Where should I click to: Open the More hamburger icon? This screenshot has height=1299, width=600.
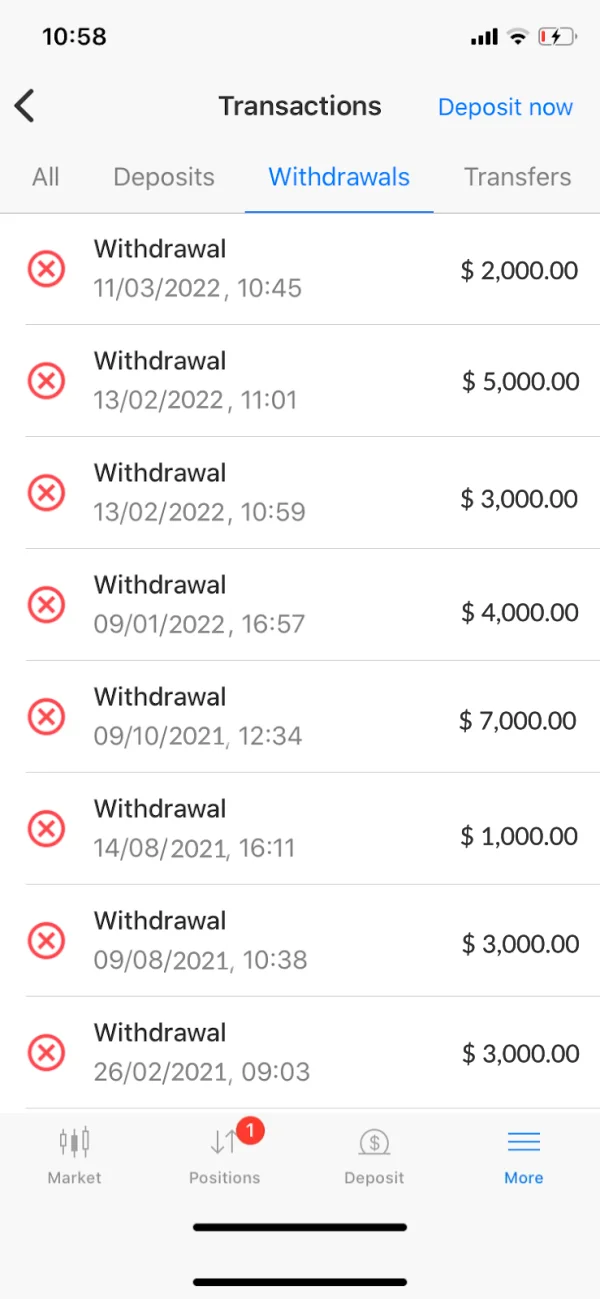pos(523,1142)
